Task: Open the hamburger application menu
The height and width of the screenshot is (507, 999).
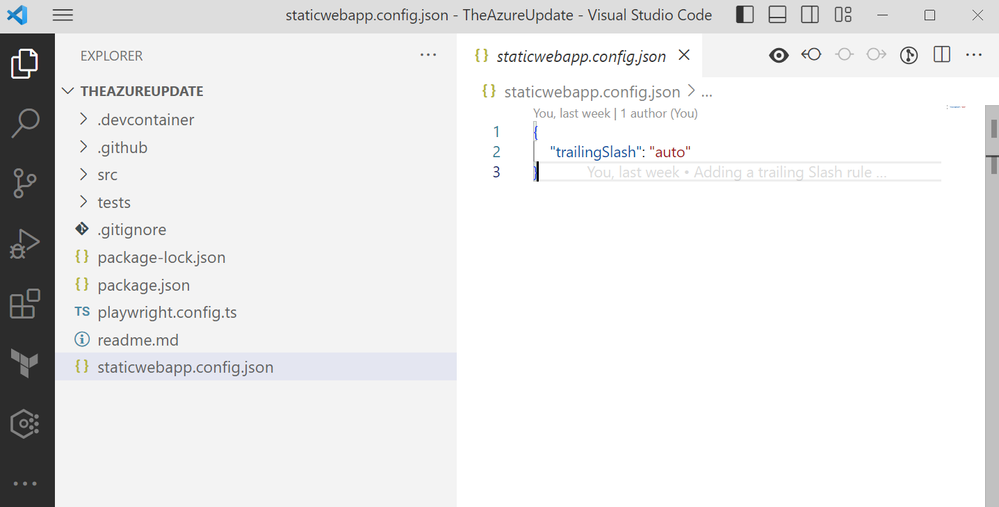Action: tap(62, 15)
